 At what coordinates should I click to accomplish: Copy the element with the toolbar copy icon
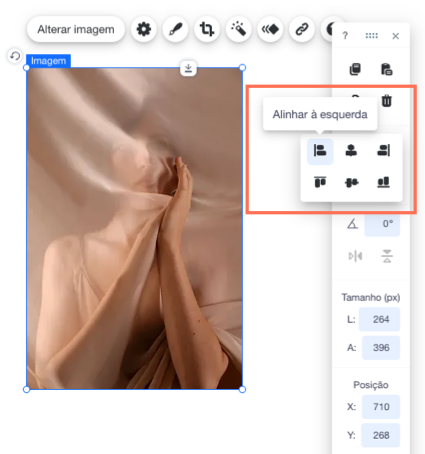(355, 69)
